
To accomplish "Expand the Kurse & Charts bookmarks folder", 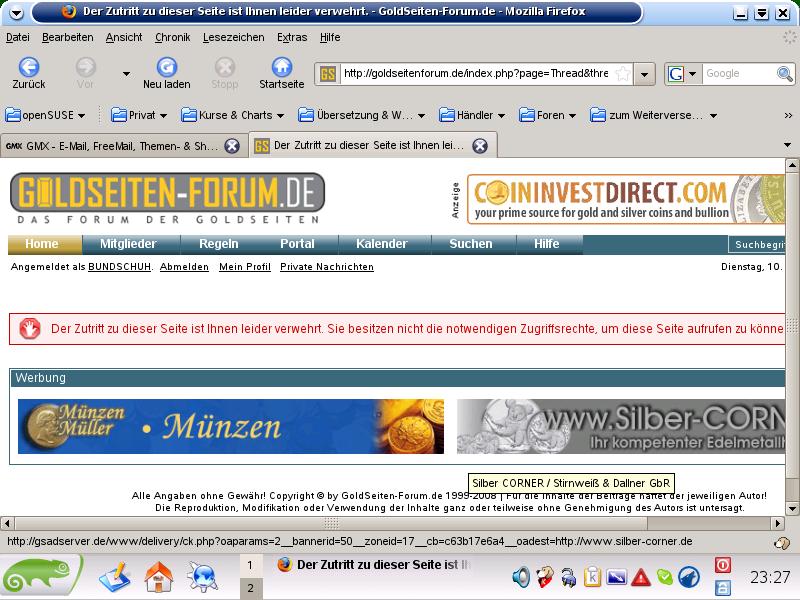I will (232, 115).
